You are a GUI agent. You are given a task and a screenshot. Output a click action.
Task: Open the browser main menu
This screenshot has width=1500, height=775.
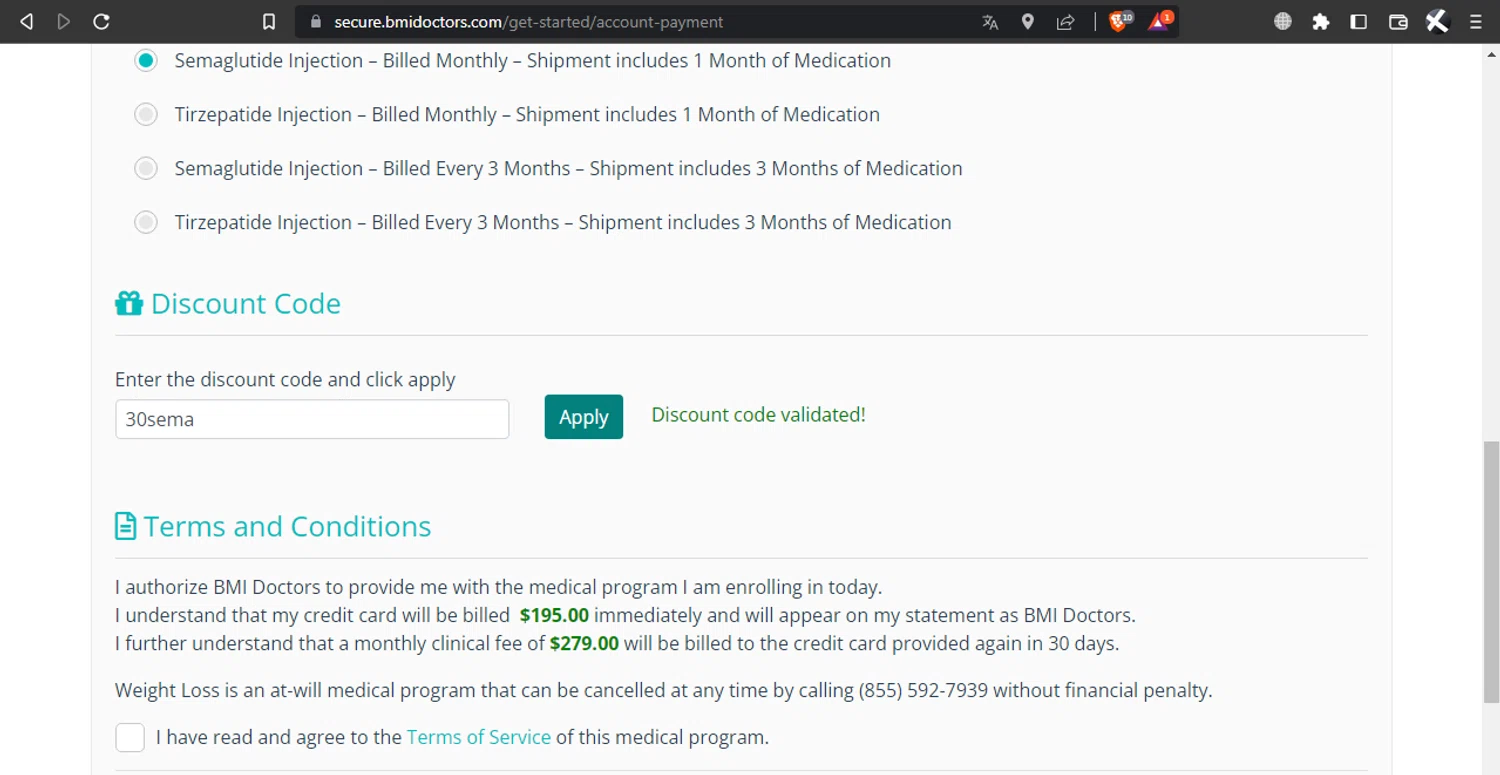click(x=1476, y=22)
